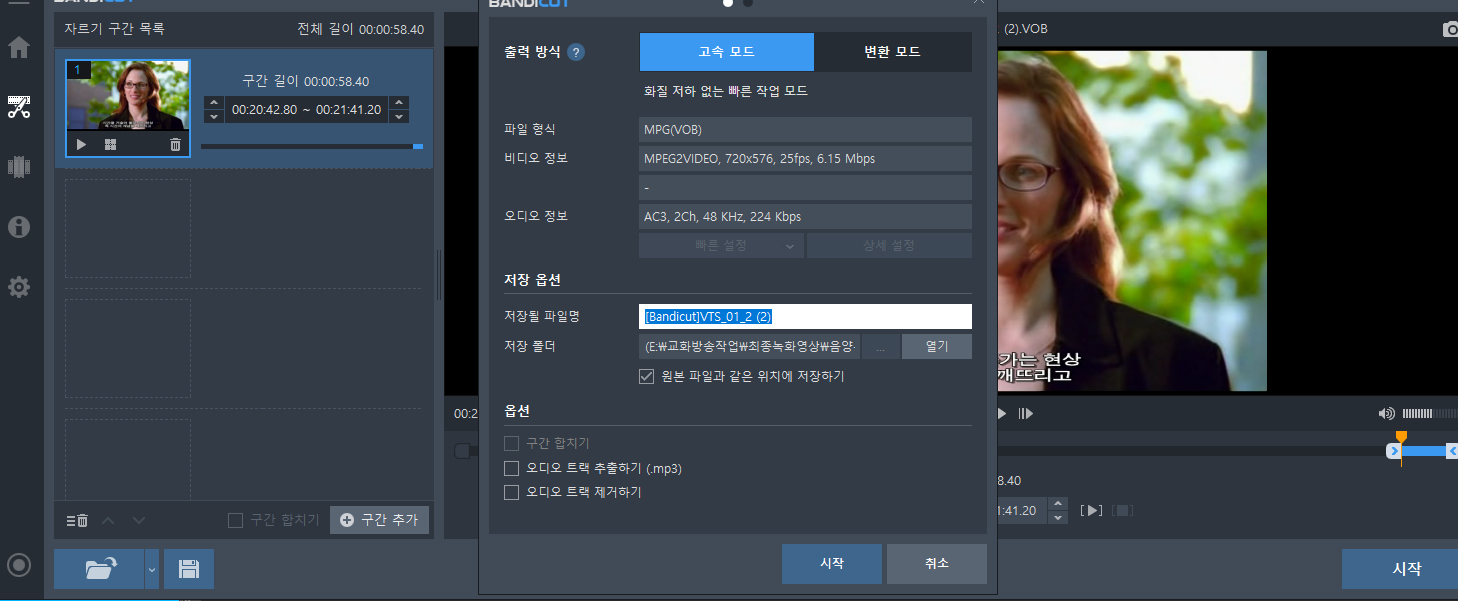This screenshot has height=601, width=1458.
Task: Select the scissors Cut mode icon
Action: point(19,107)
